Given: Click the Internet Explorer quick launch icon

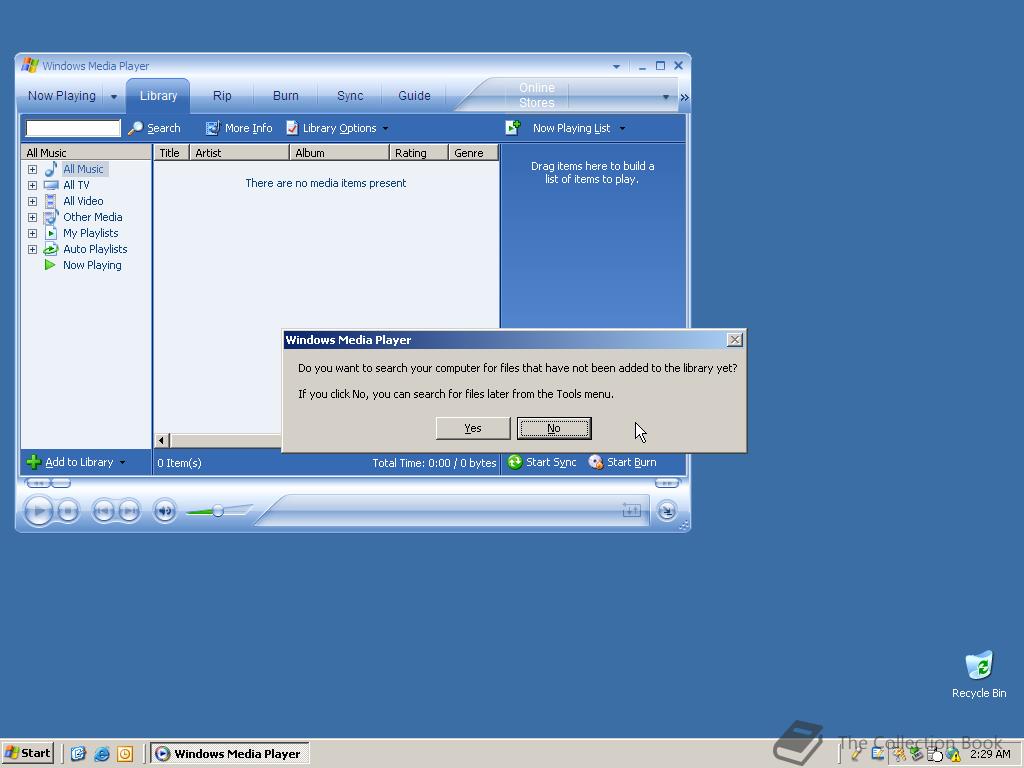Looking at the screenshot, I should [101, 754].
